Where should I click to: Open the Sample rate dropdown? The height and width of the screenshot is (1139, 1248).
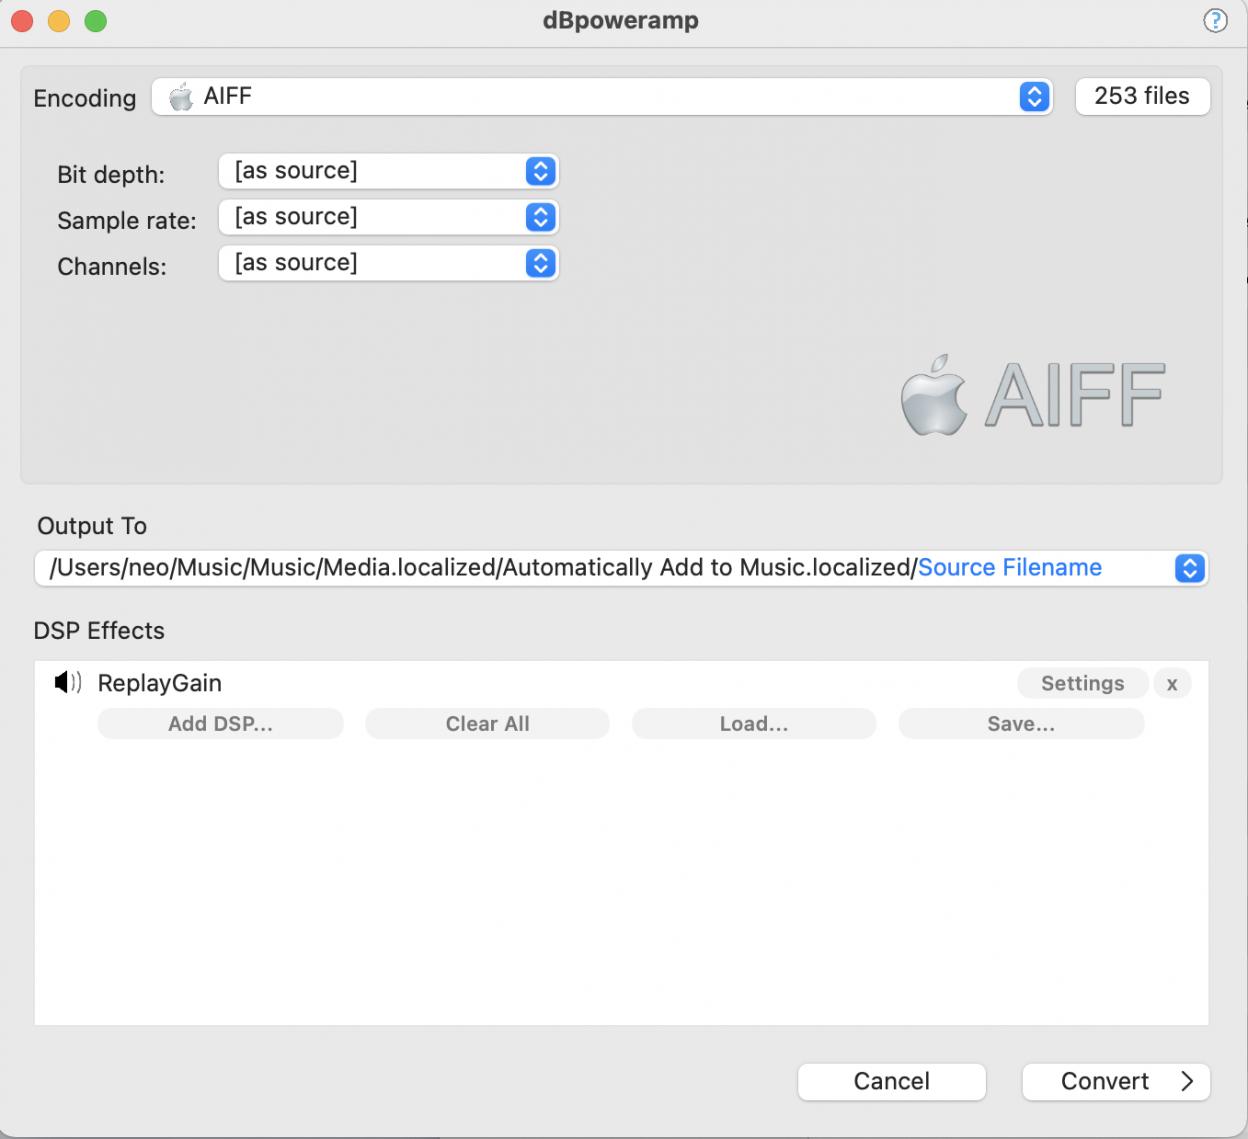tap(540, 217)
